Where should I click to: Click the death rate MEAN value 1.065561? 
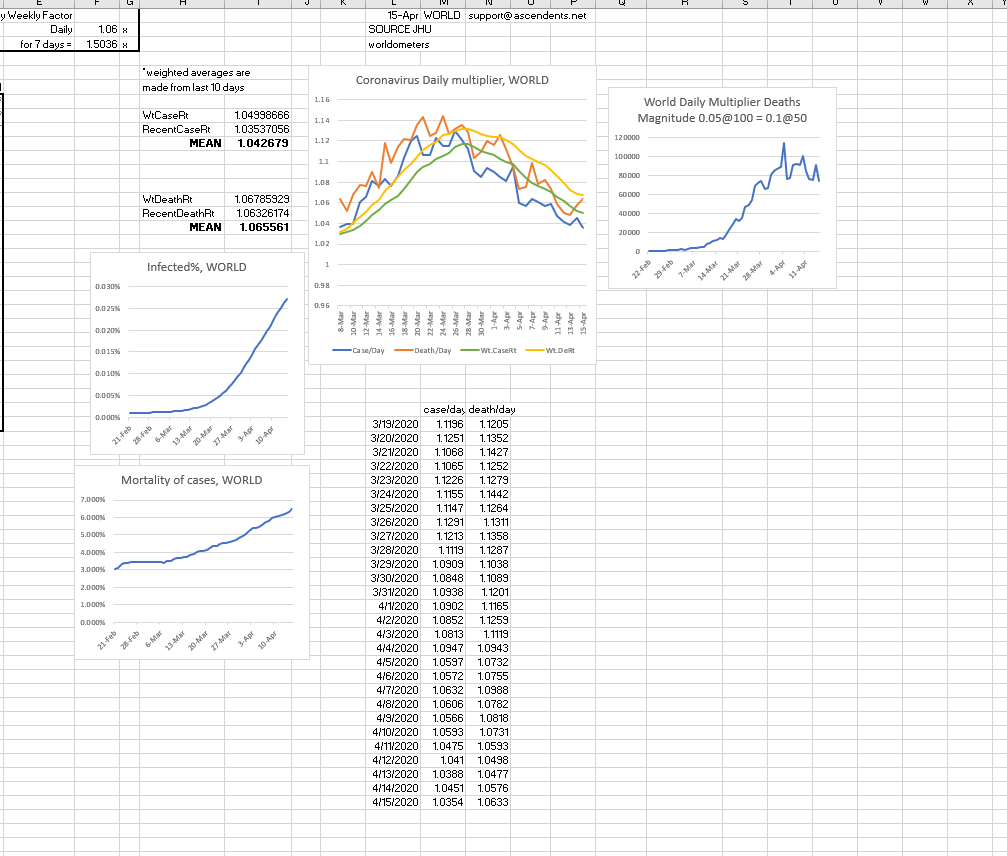(263, 227)
